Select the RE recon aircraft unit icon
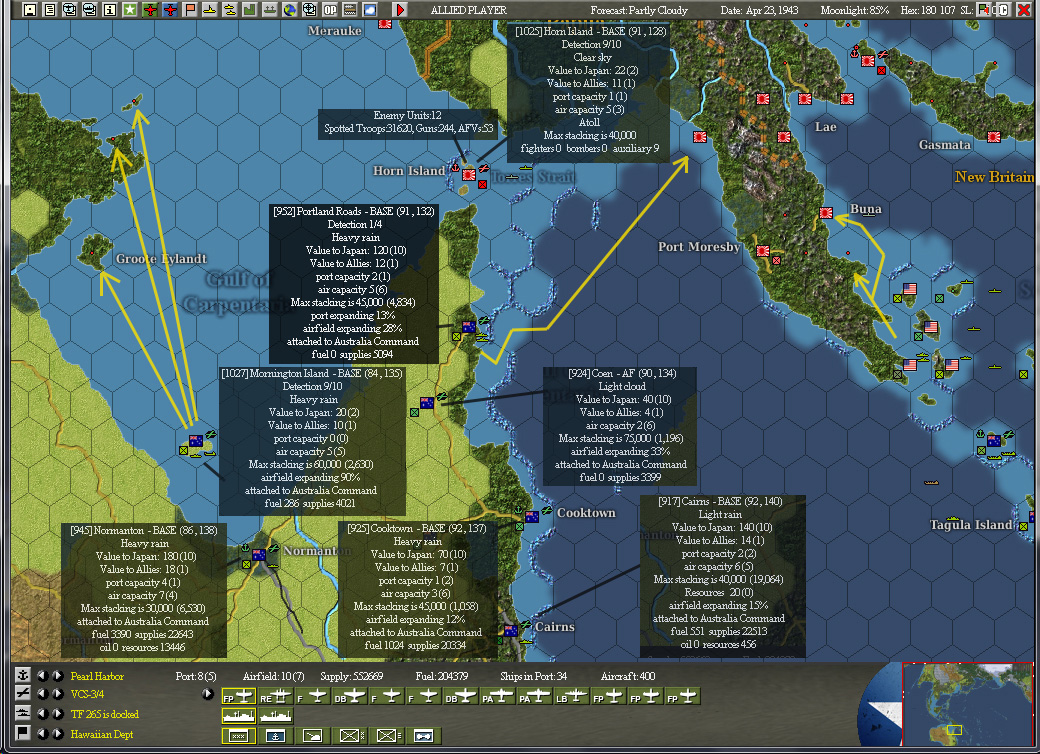 pyautogui.click(x=275, y=696)
